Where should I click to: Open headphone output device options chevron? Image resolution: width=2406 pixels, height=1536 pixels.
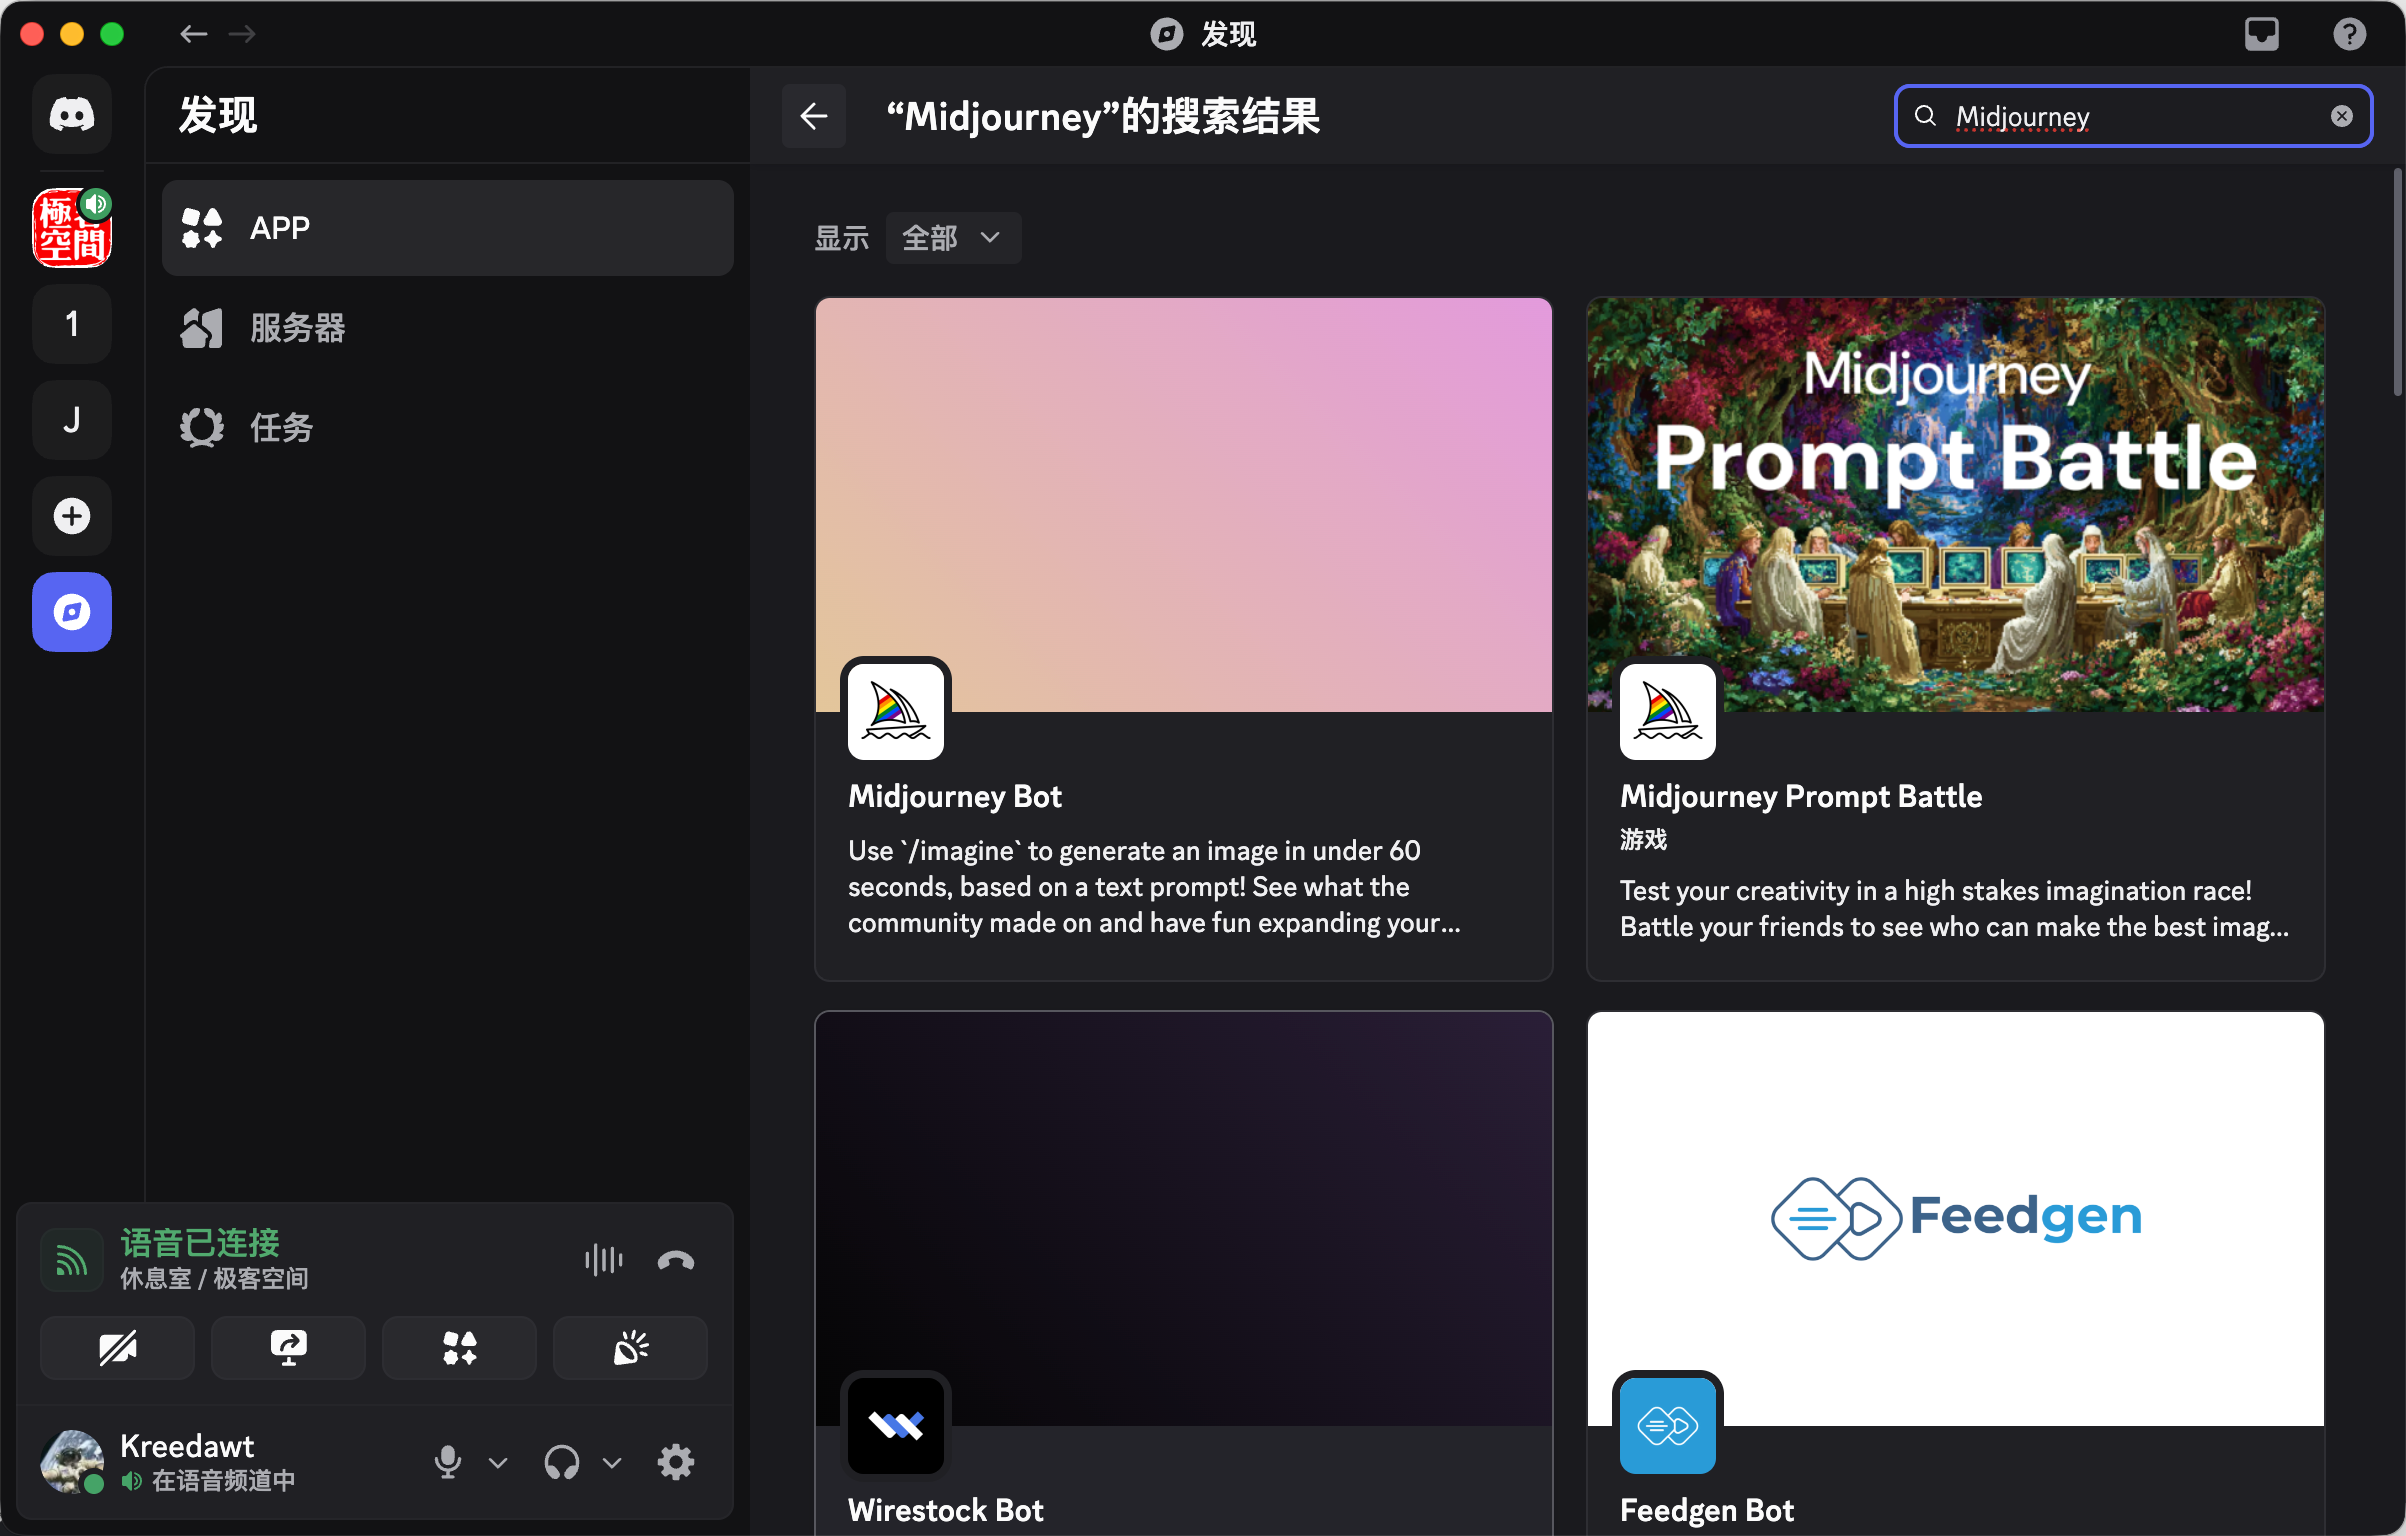612,1463
